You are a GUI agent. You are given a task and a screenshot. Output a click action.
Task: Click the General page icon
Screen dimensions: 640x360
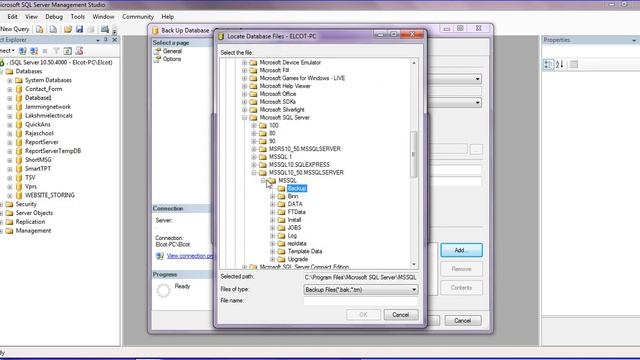click(157, 51)
